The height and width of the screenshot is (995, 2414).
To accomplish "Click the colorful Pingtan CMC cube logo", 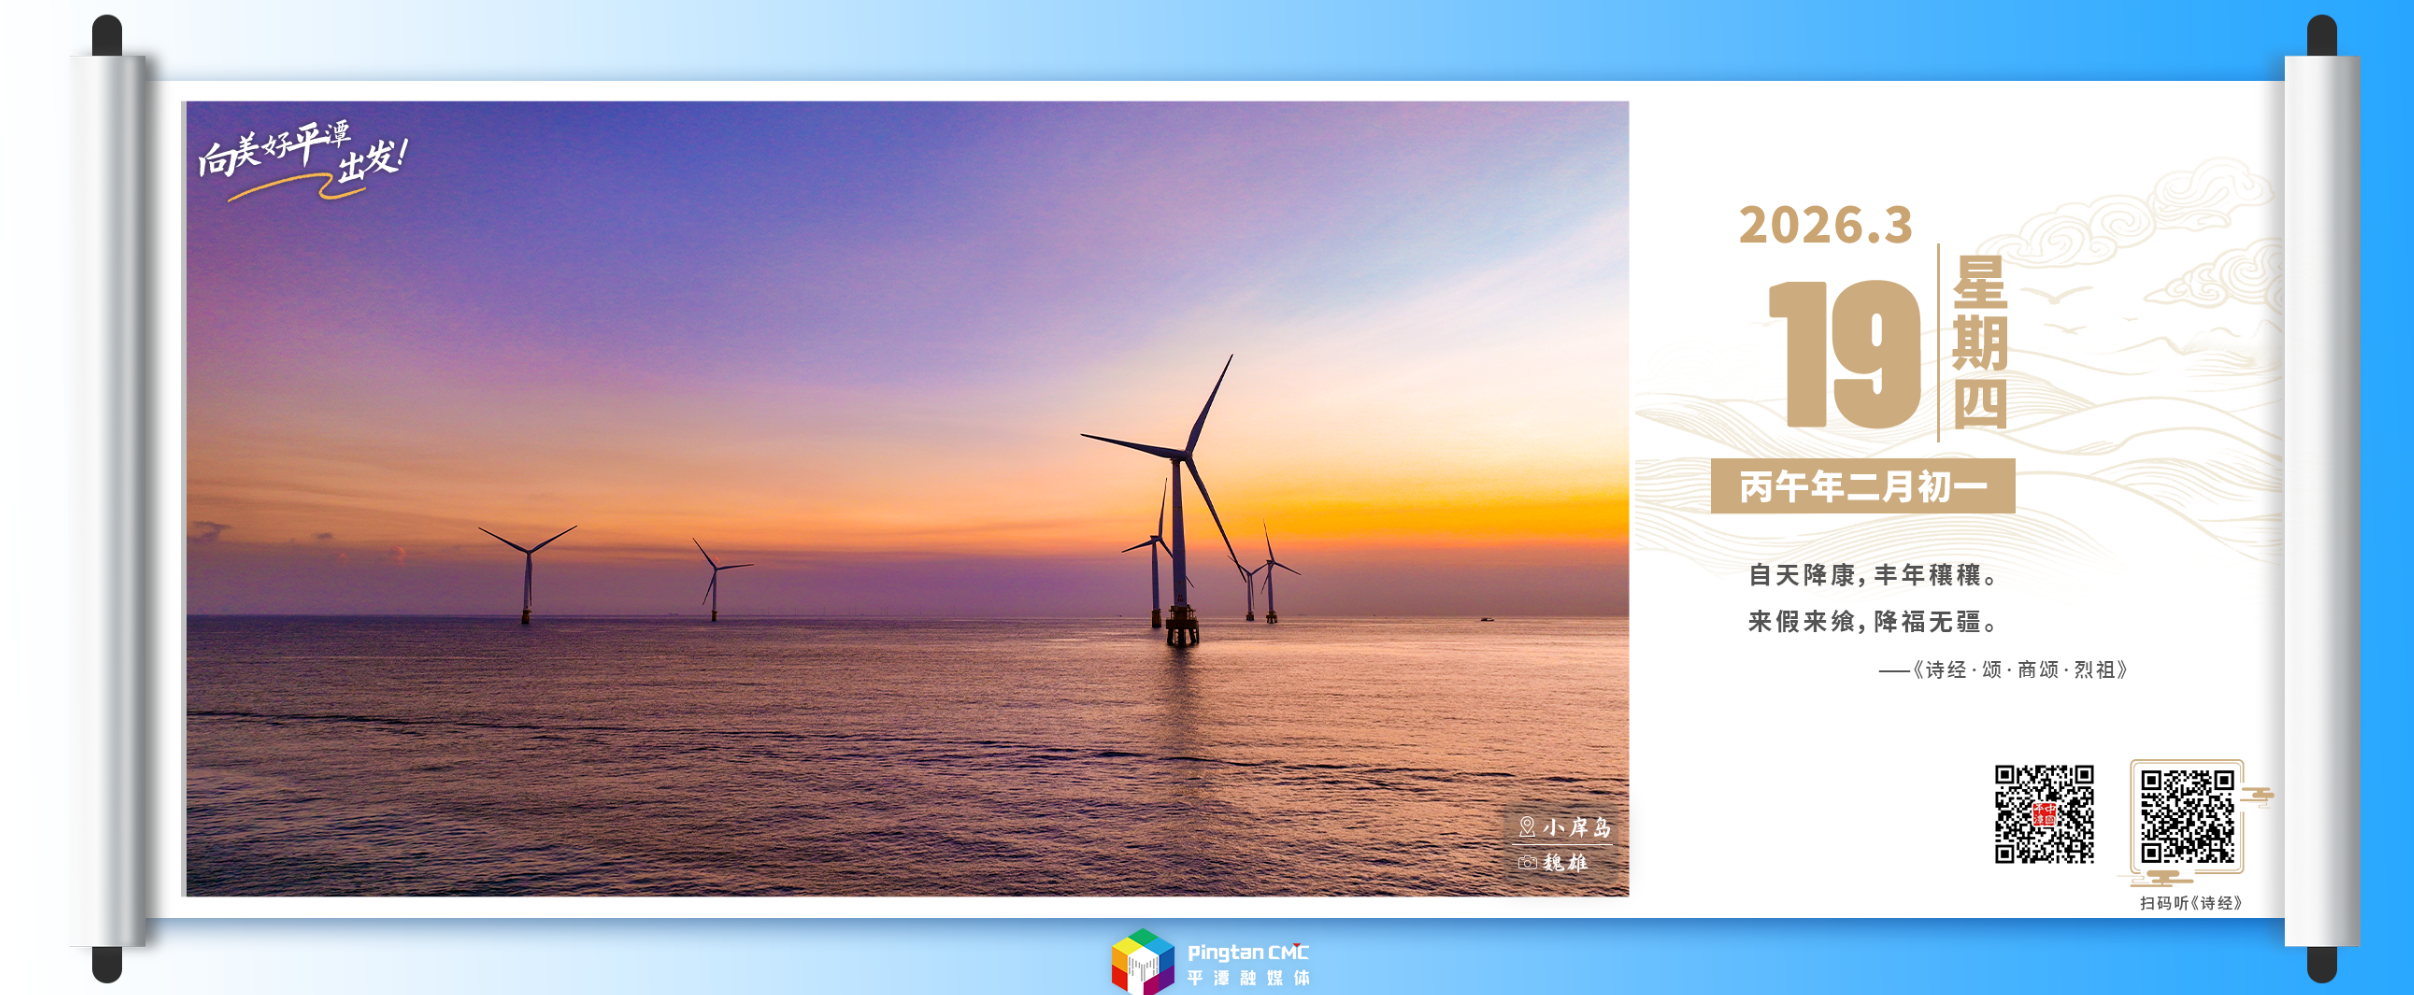I will [1142, 961].
